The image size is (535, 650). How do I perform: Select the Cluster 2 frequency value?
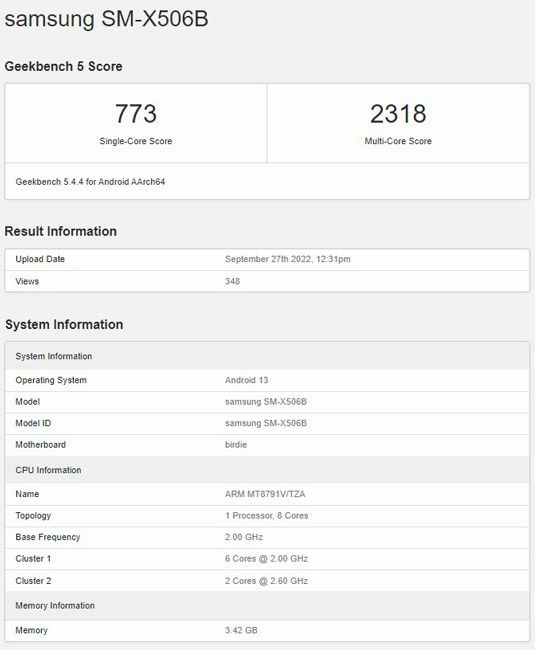tap(266, 581)
